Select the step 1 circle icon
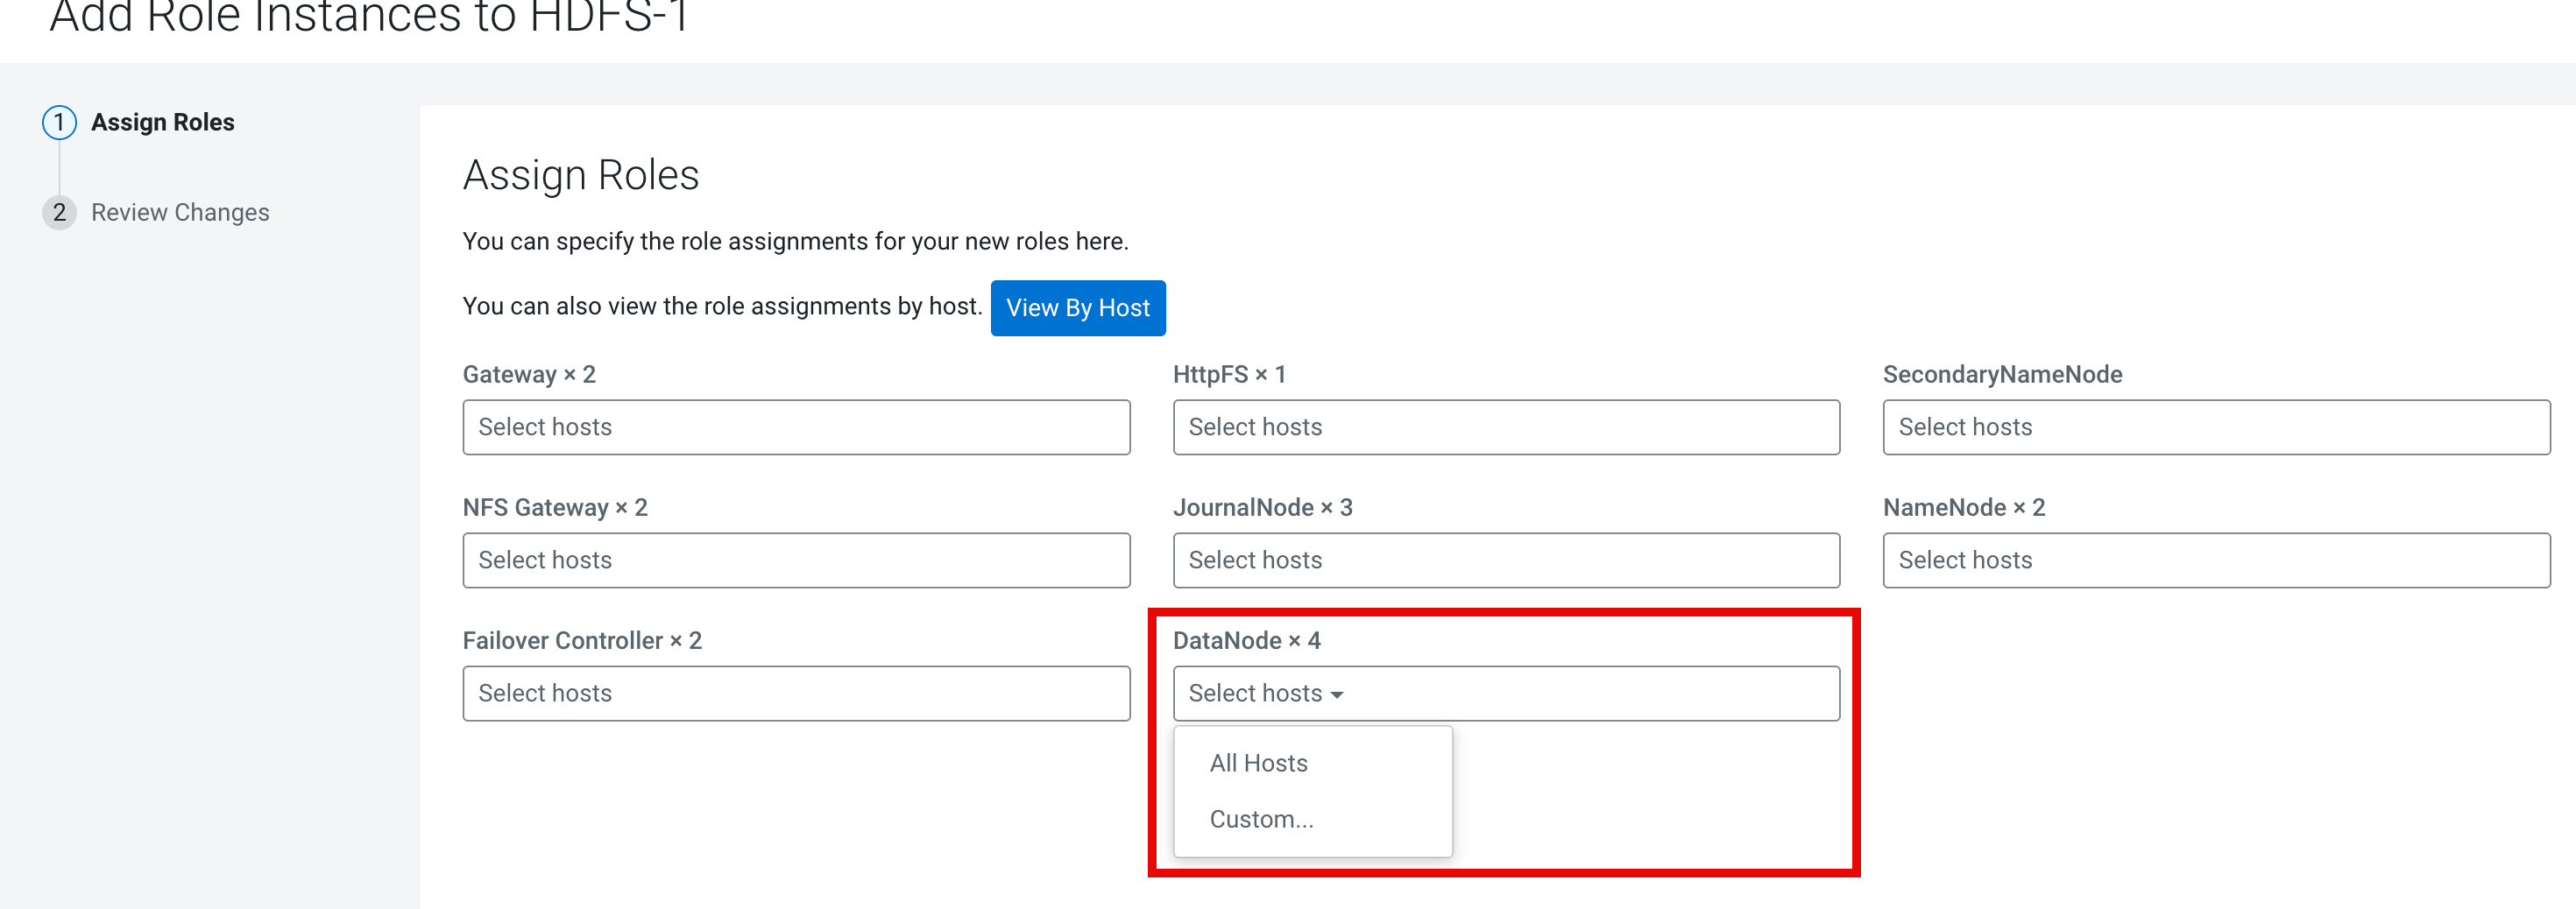This screenshot has width=2576, height=909. 59,122
